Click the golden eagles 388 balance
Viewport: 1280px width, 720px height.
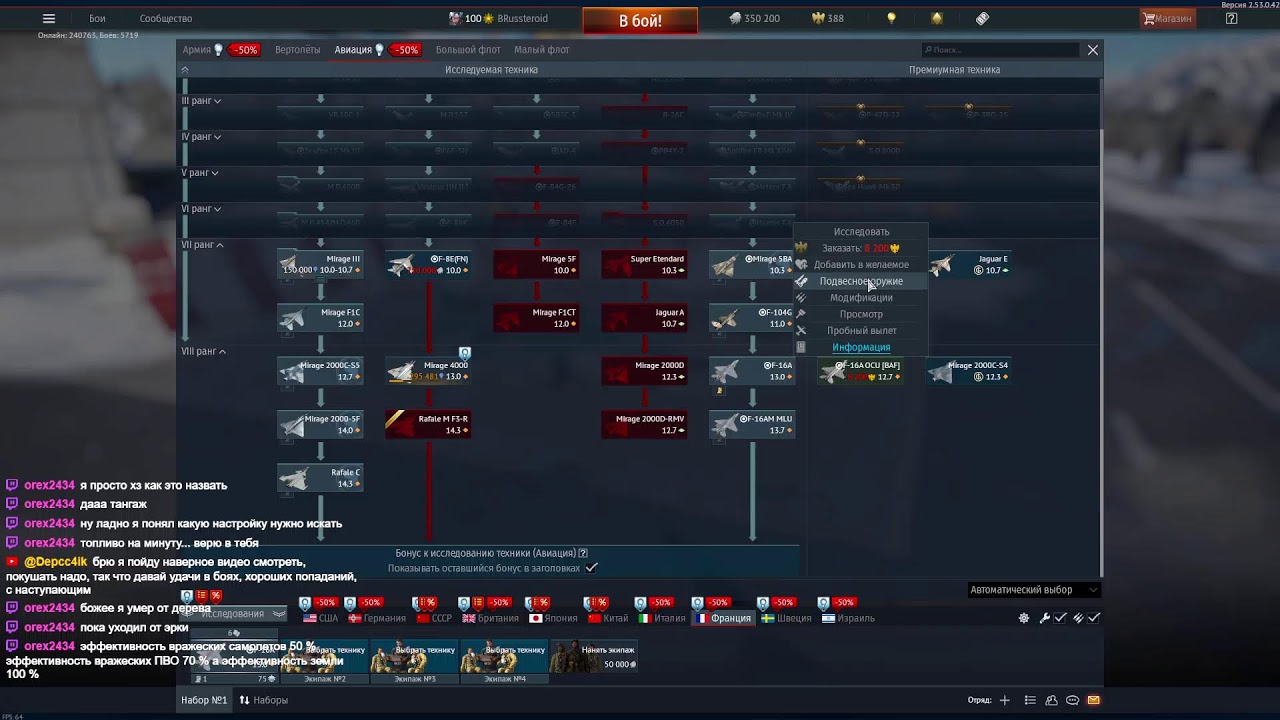827,18
